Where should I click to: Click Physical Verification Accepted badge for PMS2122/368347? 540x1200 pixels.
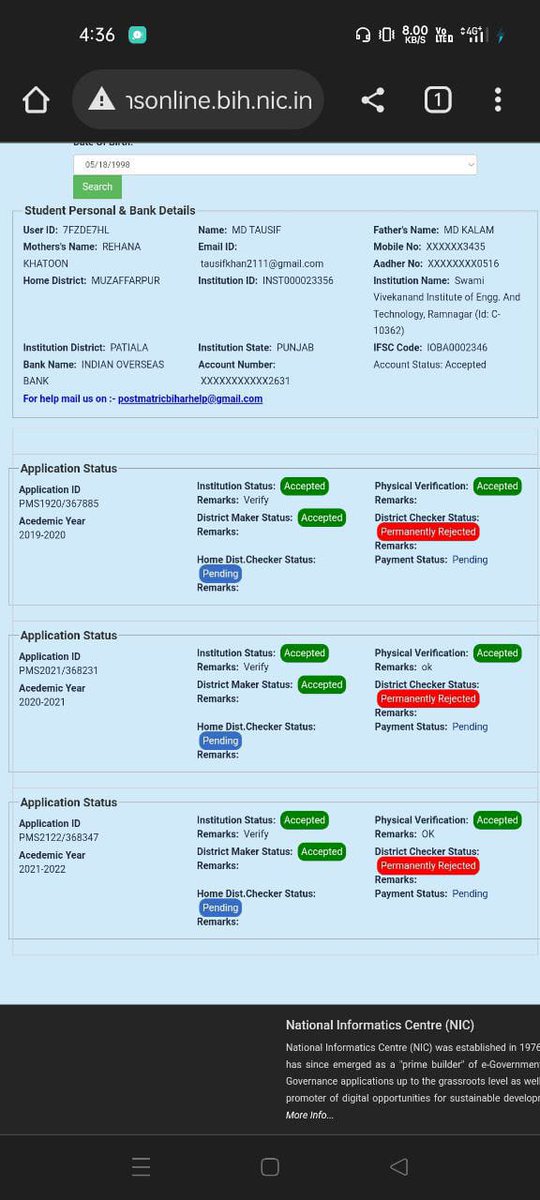(497, 820)
